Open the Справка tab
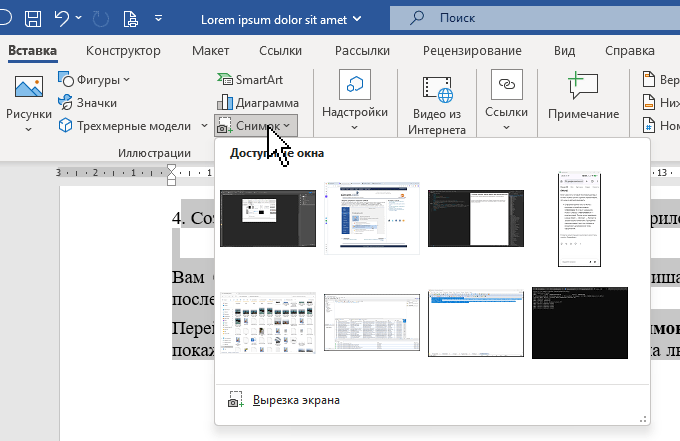This screenshot has height=441, width=680. coord(630,50)
